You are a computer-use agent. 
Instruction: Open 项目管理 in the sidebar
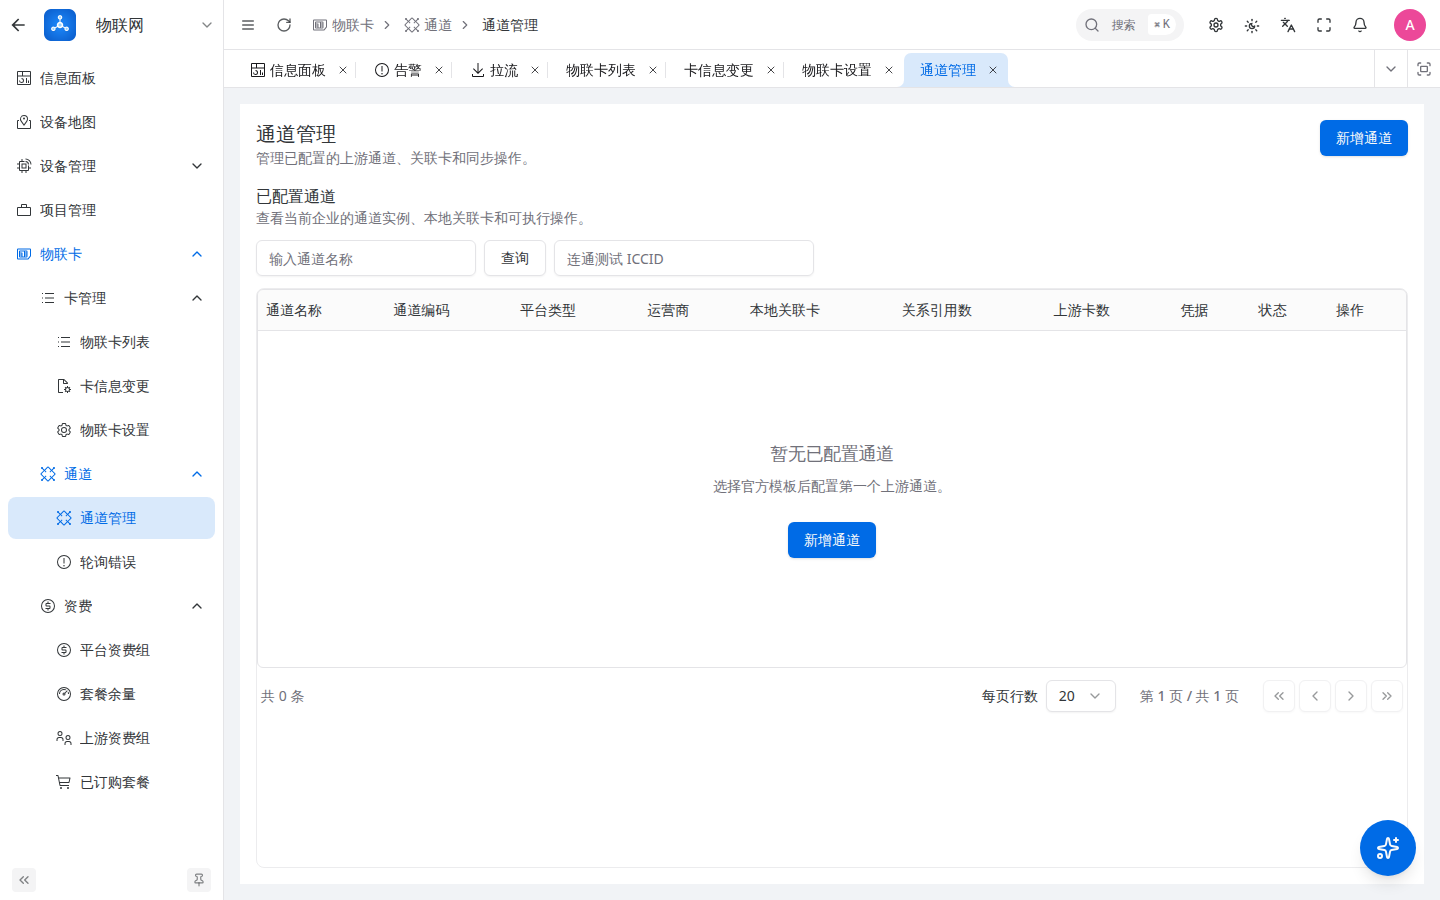click(111, 210)
